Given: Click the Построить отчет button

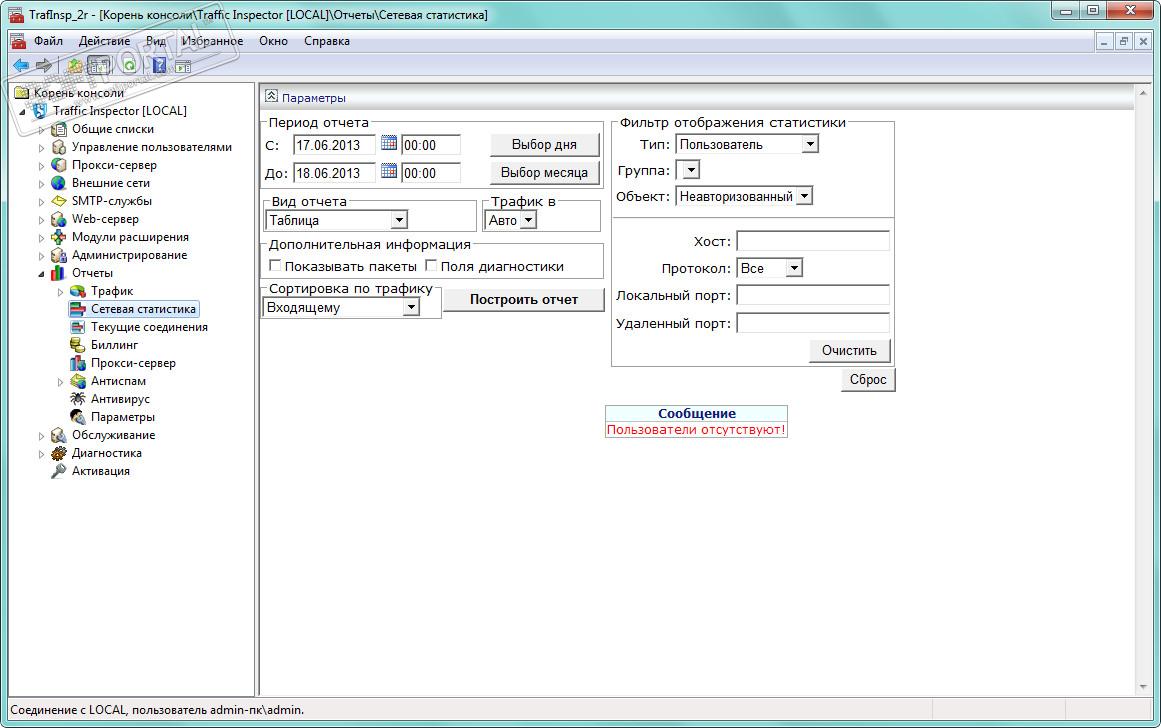Looking at the screenshot, I should pyautogui.click(x=523, y=299).
